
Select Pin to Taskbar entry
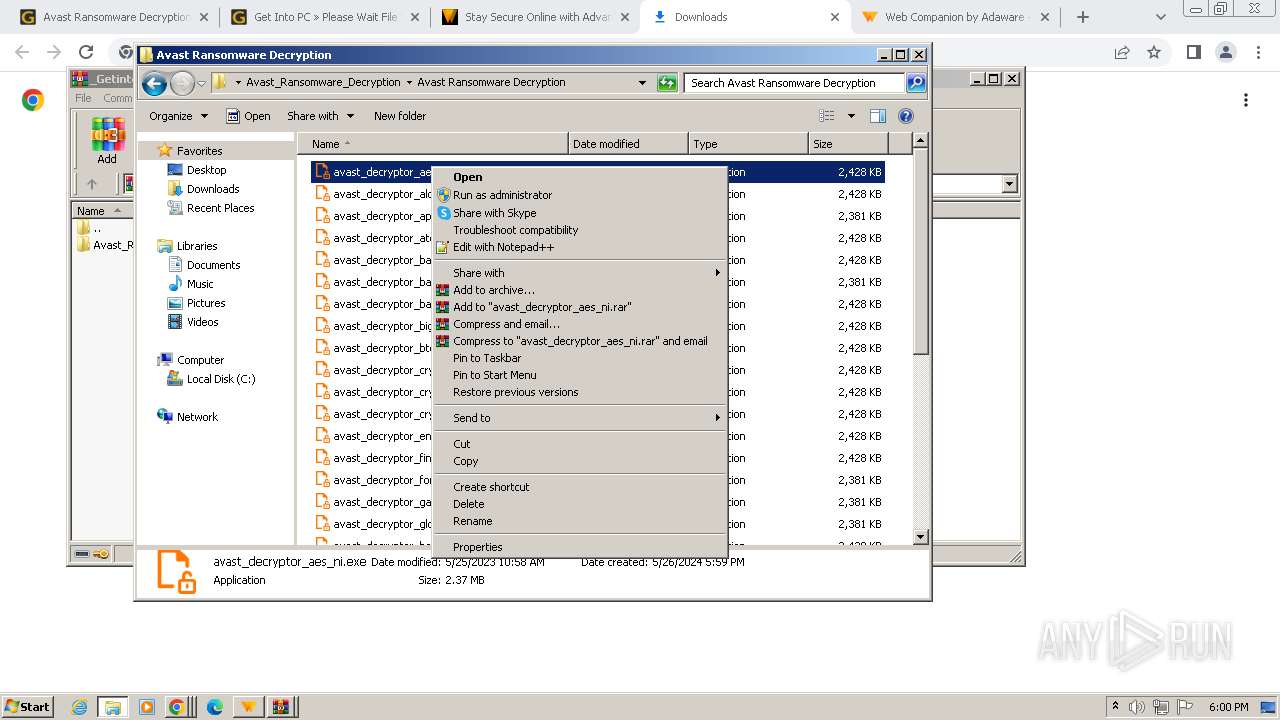click(579, 358)
